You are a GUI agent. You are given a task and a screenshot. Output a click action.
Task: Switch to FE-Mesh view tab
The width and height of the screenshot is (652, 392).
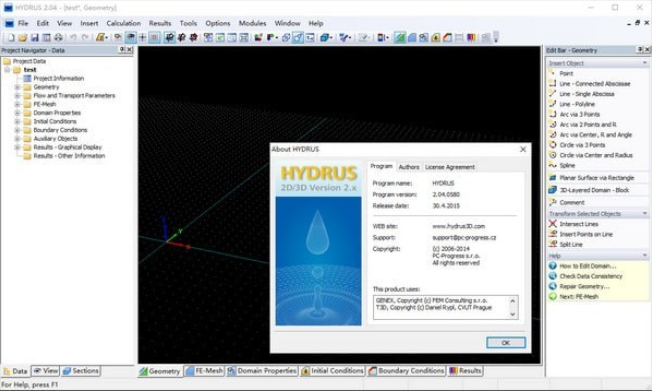204,371
